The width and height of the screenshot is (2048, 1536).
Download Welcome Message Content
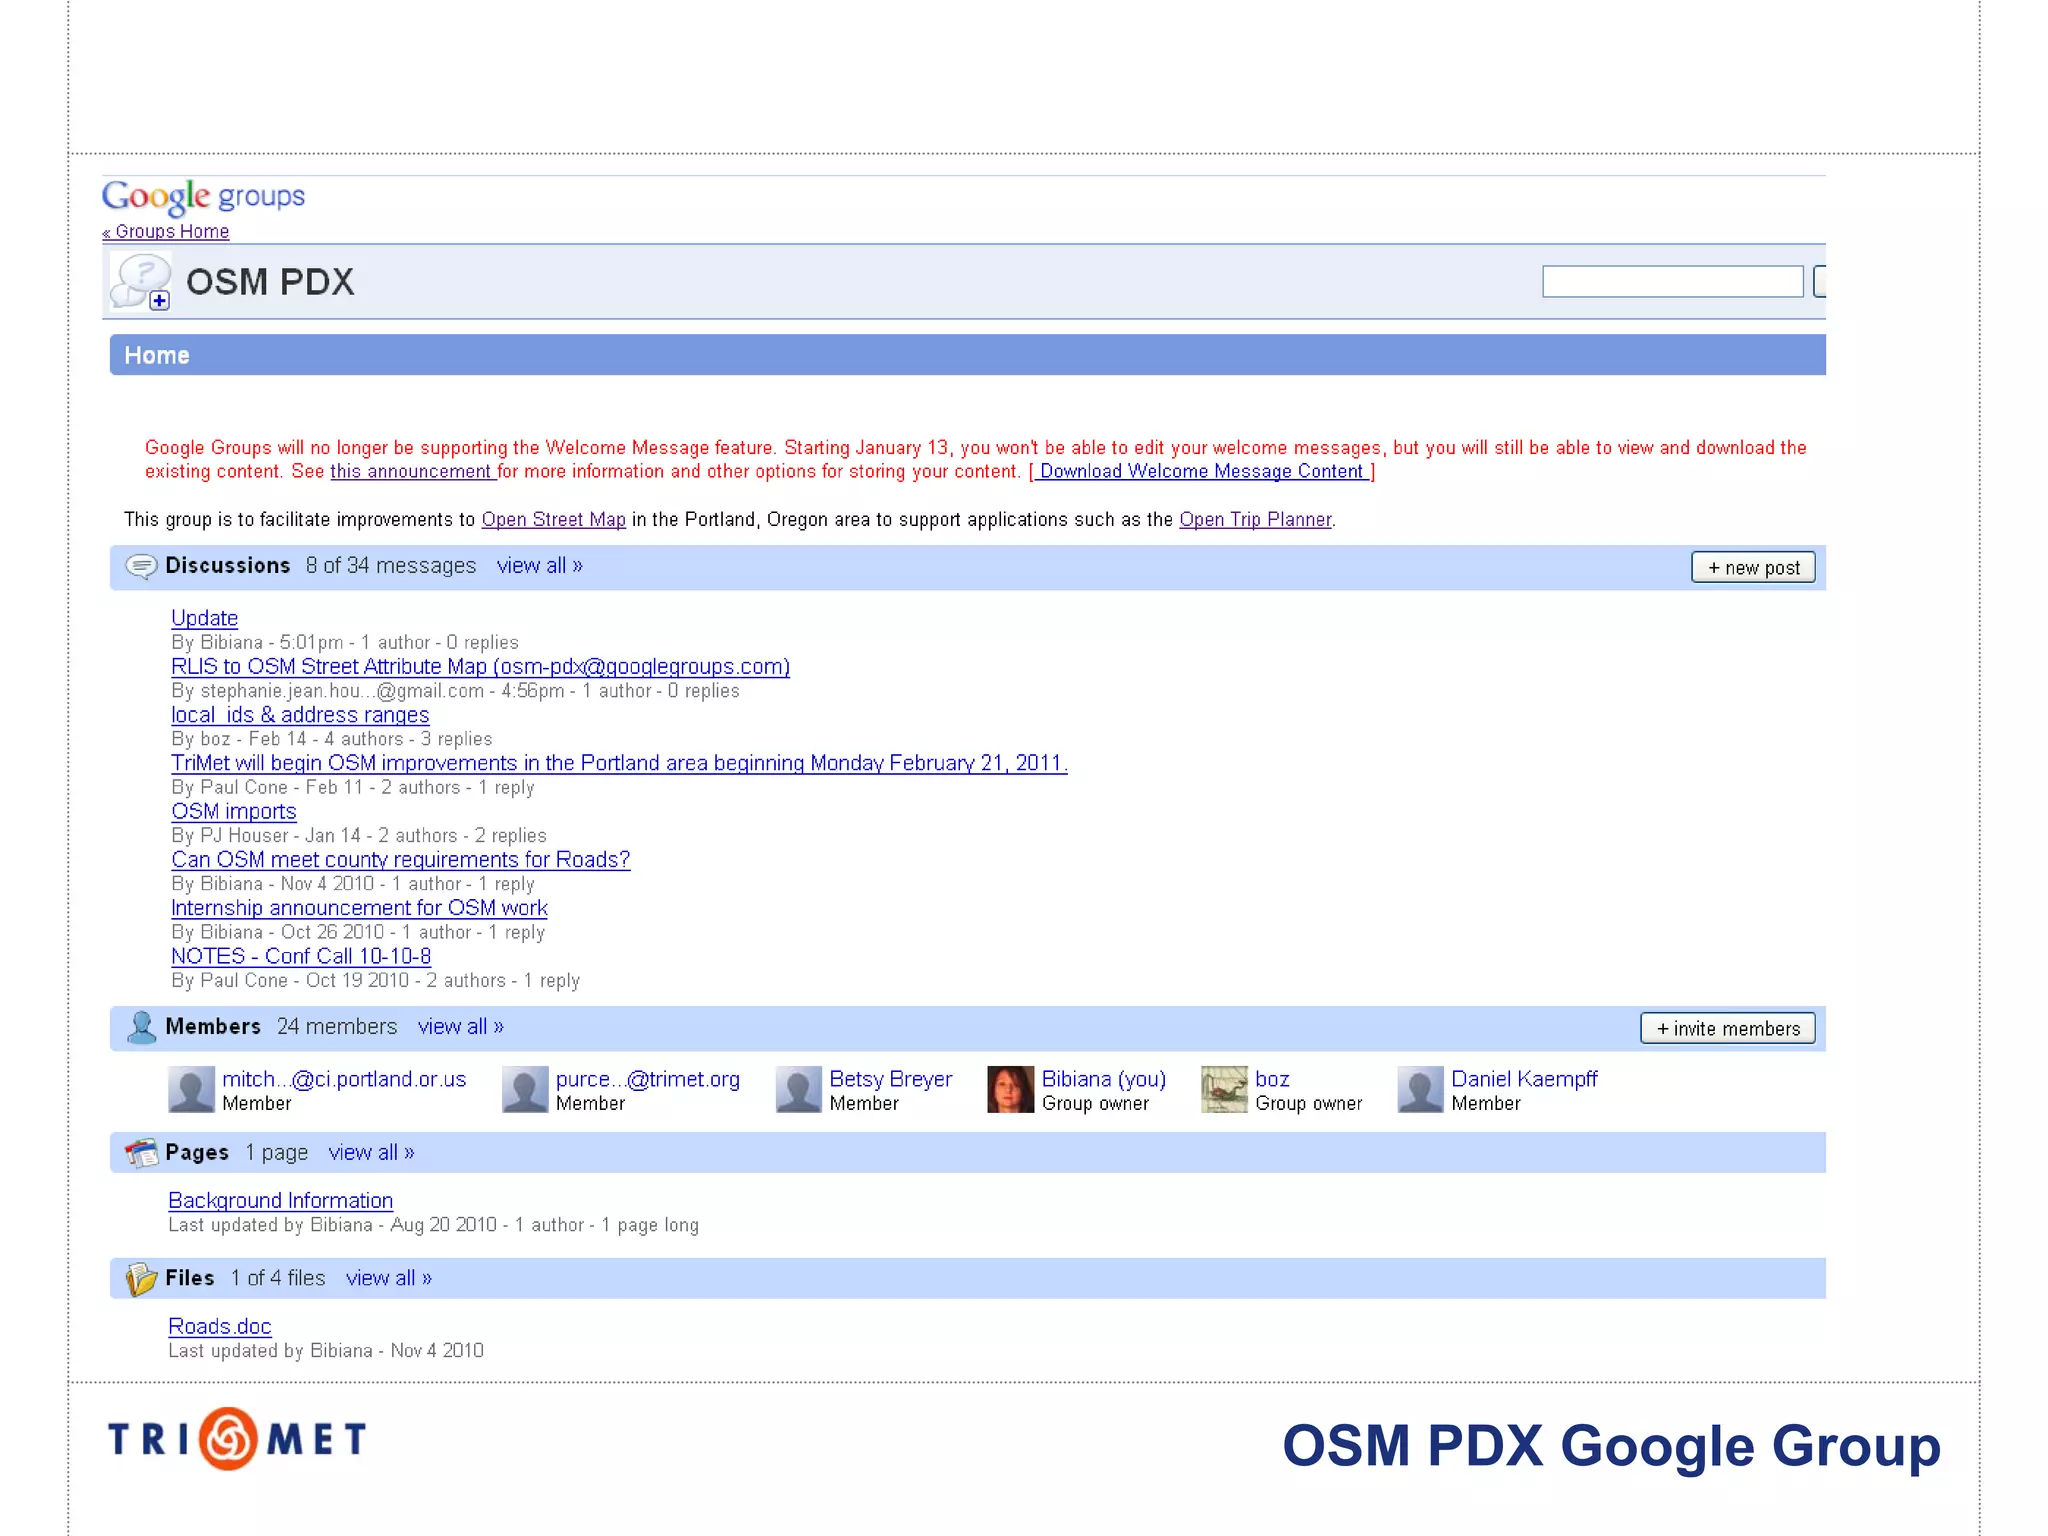pos(1202,472)
